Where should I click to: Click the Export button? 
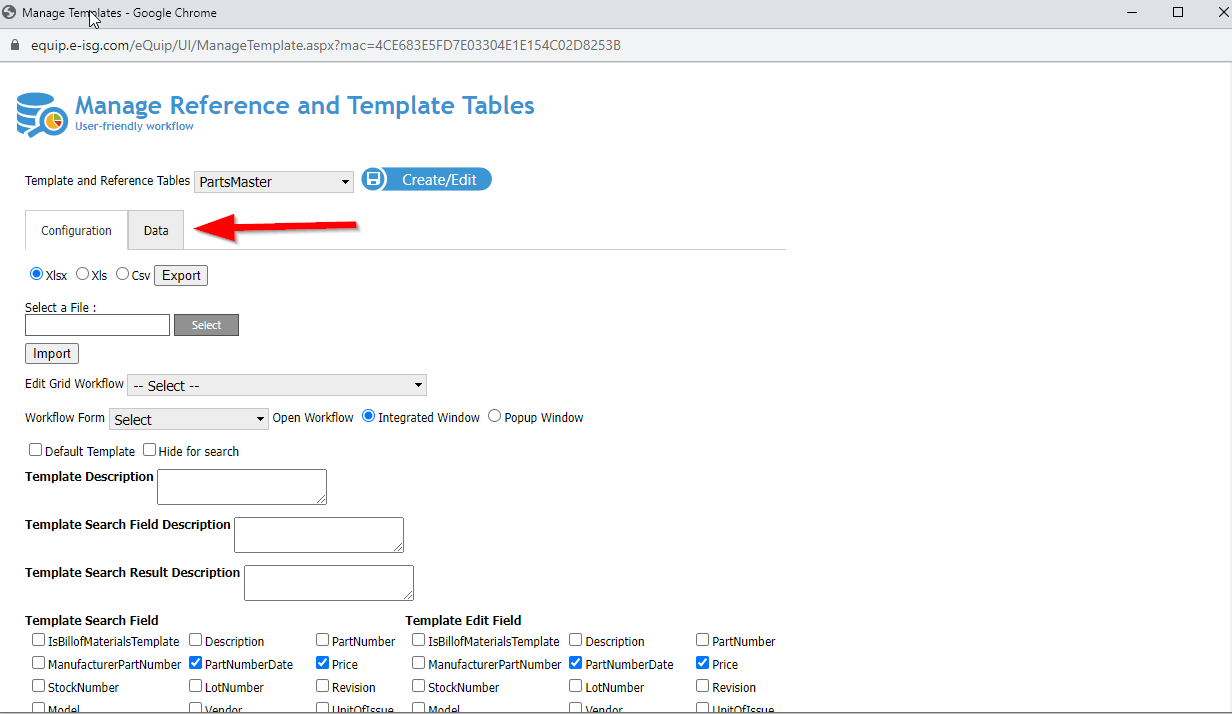(180, 274)
